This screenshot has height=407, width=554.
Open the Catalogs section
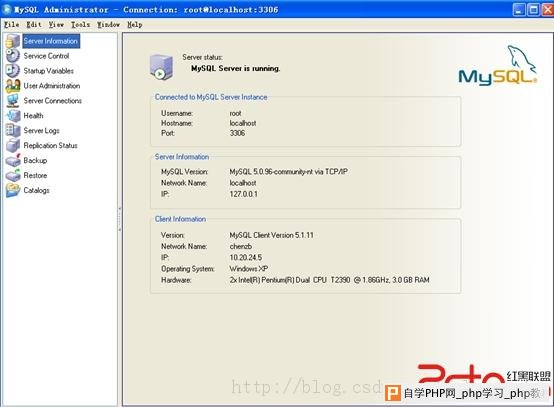pyautogui.click(x=36, y=190)
